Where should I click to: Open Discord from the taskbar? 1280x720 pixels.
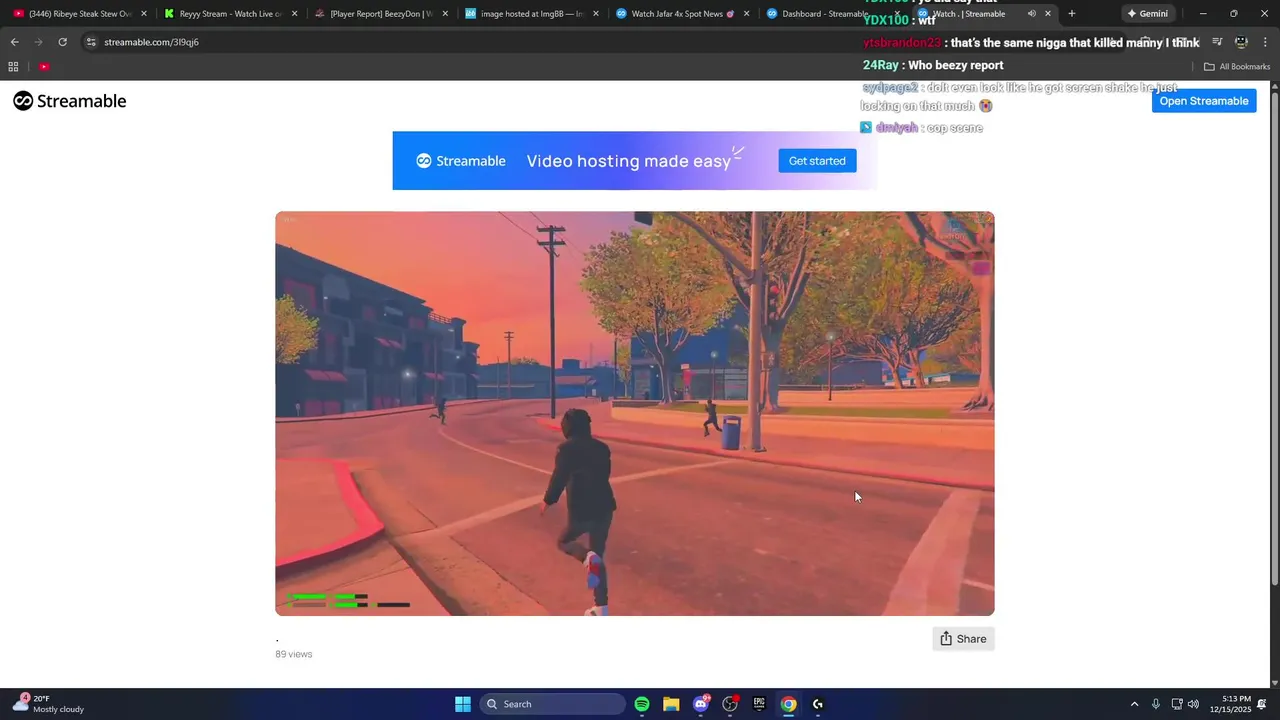701,704
